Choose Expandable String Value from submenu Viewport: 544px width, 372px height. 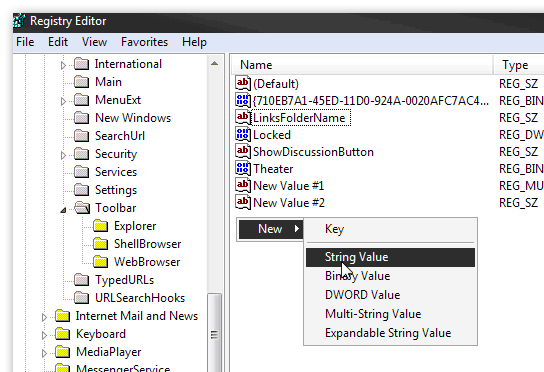390,333
